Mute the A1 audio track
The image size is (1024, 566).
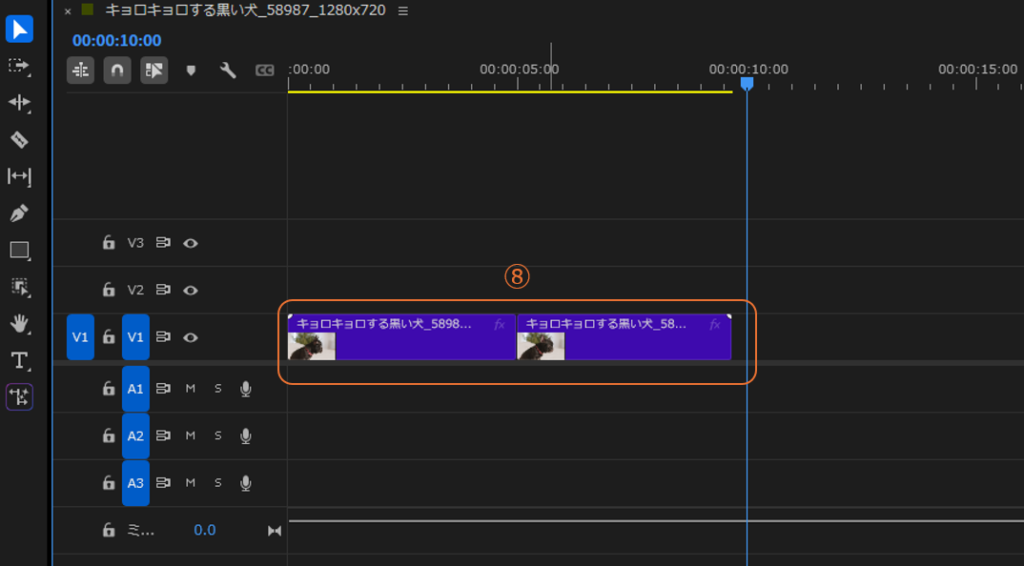pos(190,389)
